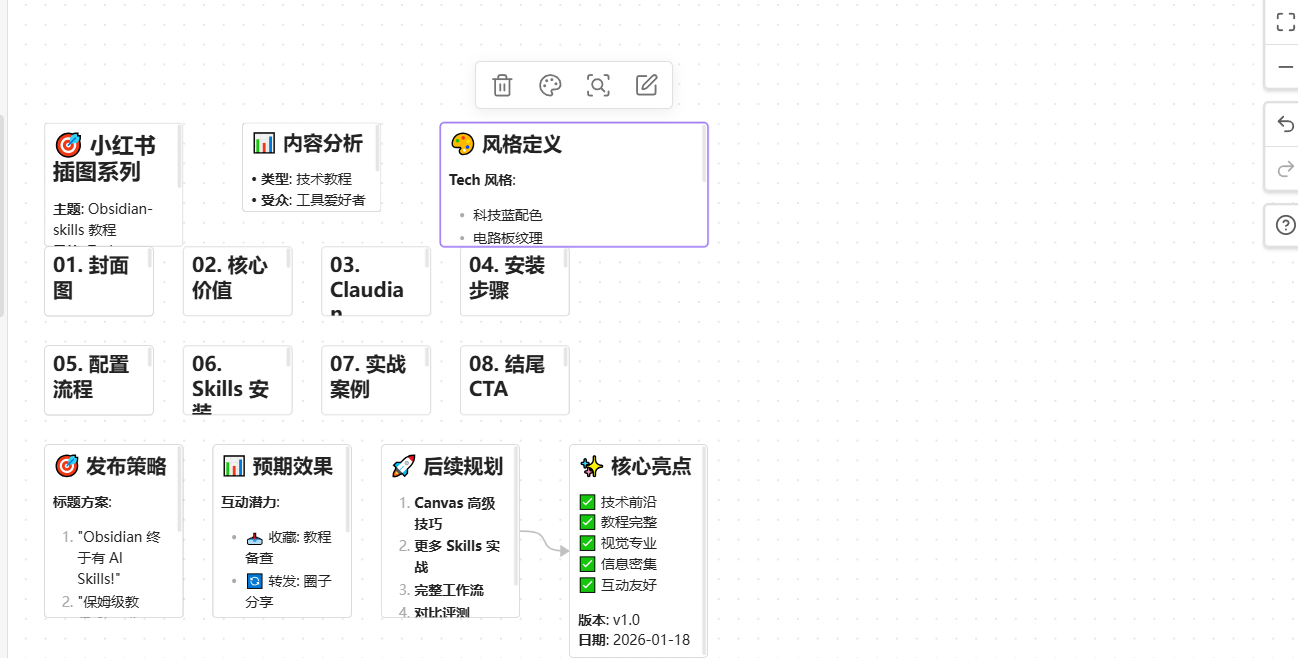Click the 版本: v1.0 line
The height and width of the screenshot is (658, 1298).
click(609, 619)
